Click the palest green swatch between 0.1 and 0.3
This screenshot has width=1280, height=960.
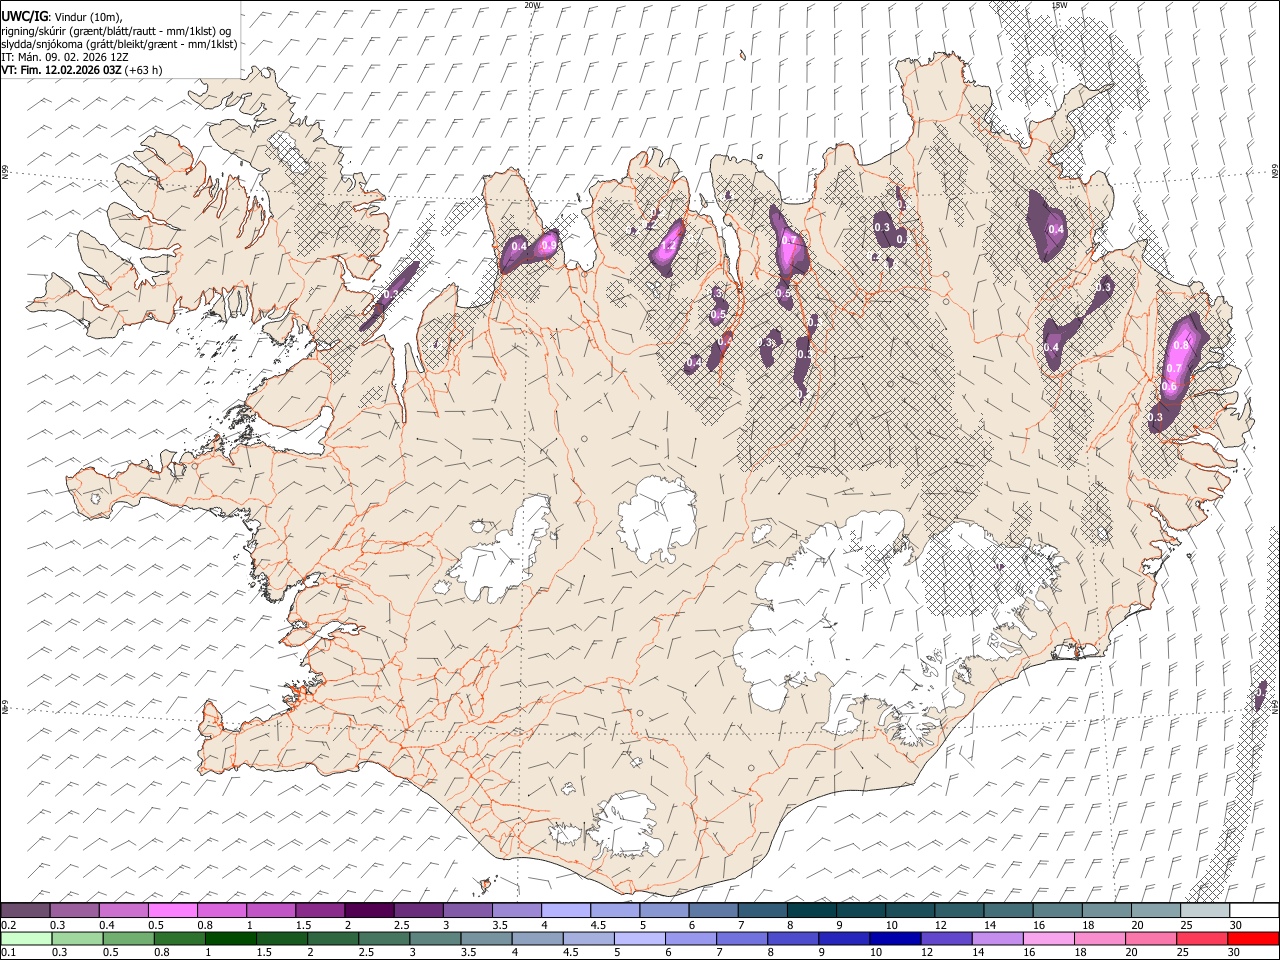[x=26, y=938]
